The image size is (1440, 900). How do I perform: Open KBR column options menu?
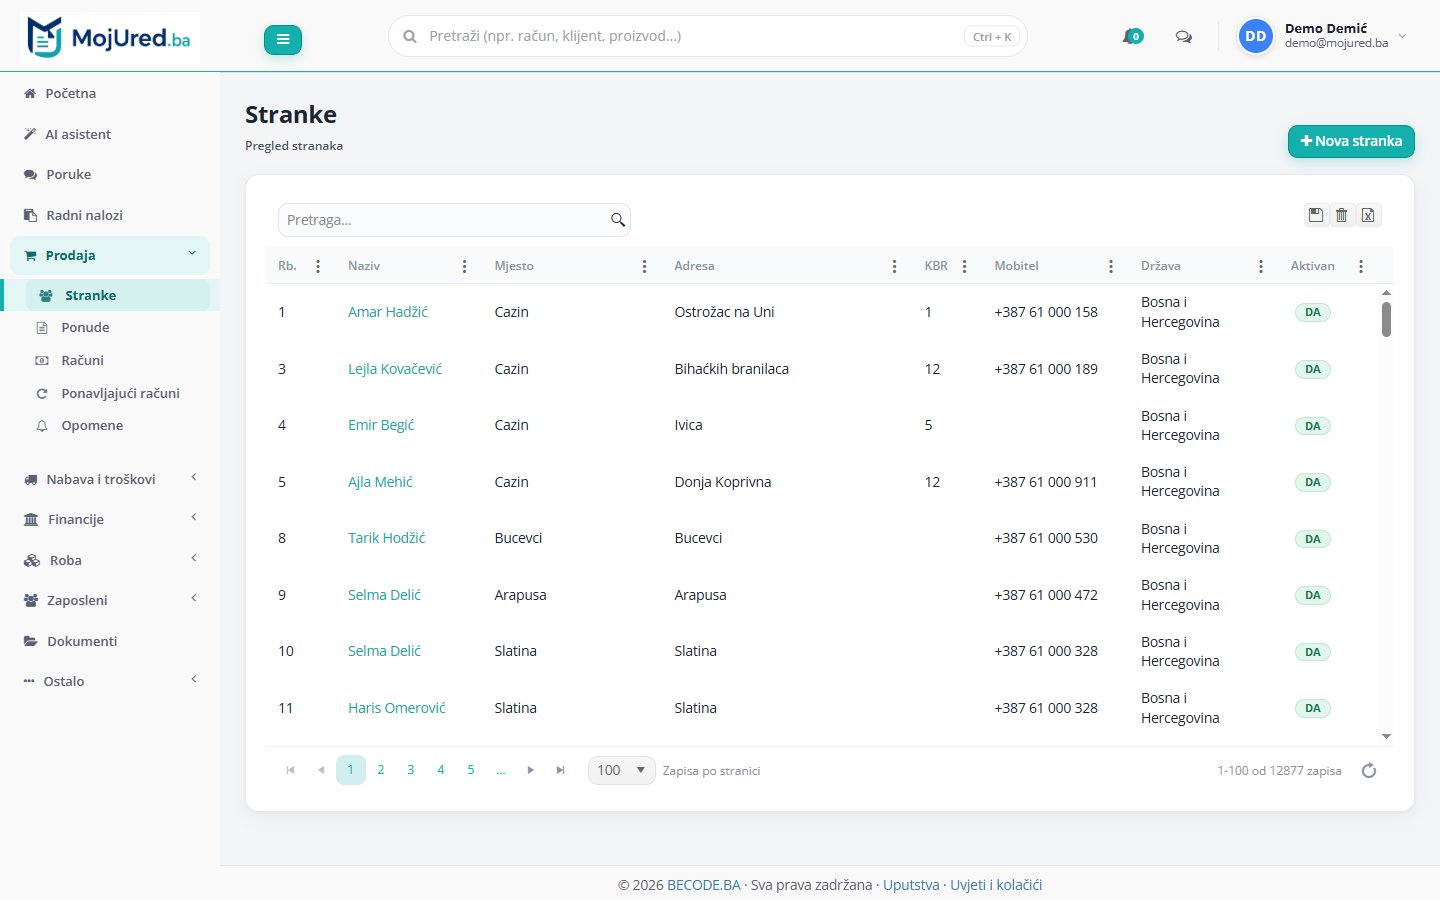click(964, 266)
